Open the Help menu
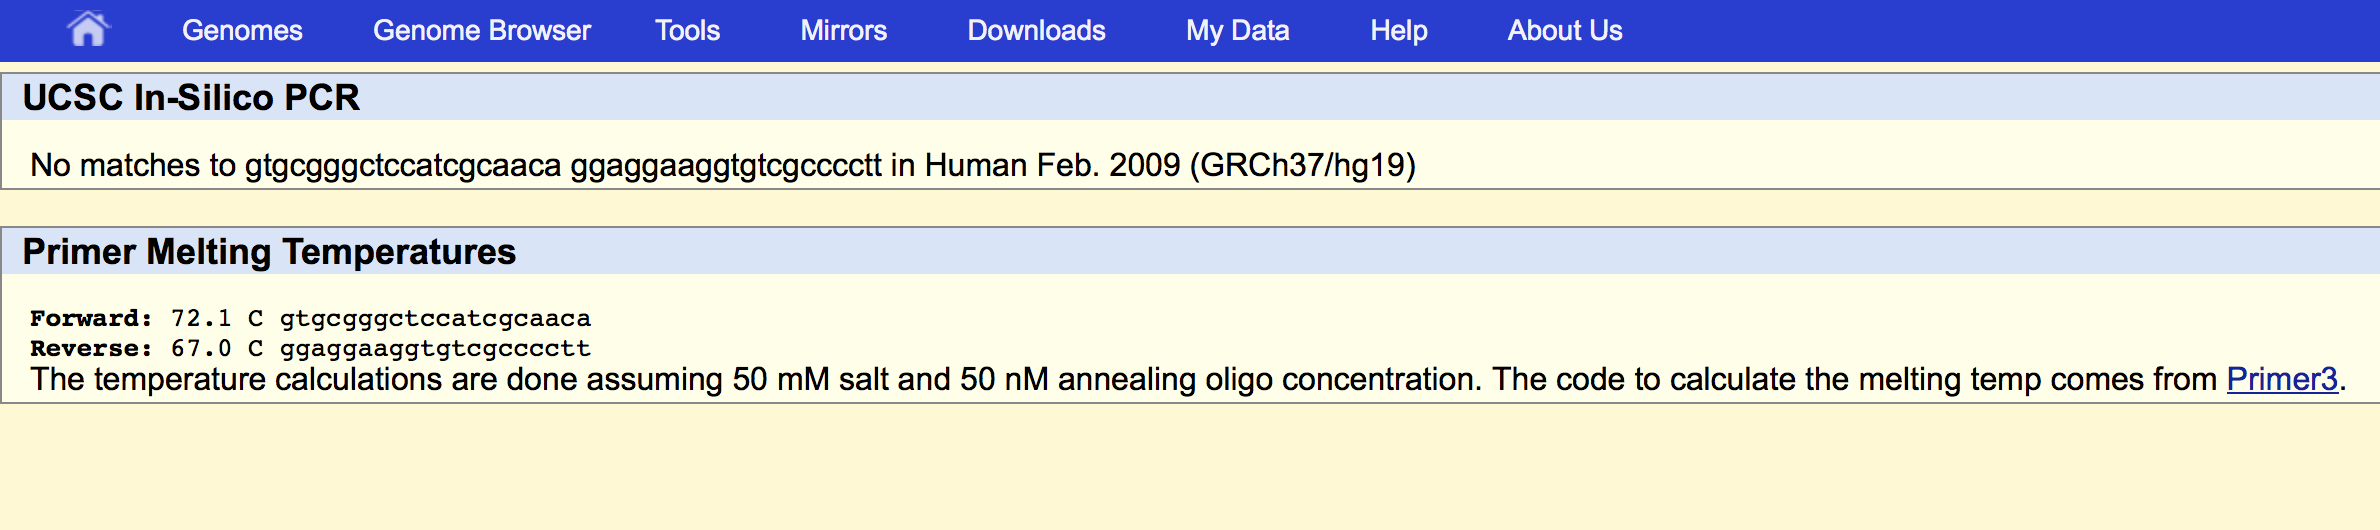2380x530 pixels. point(1398,31)
